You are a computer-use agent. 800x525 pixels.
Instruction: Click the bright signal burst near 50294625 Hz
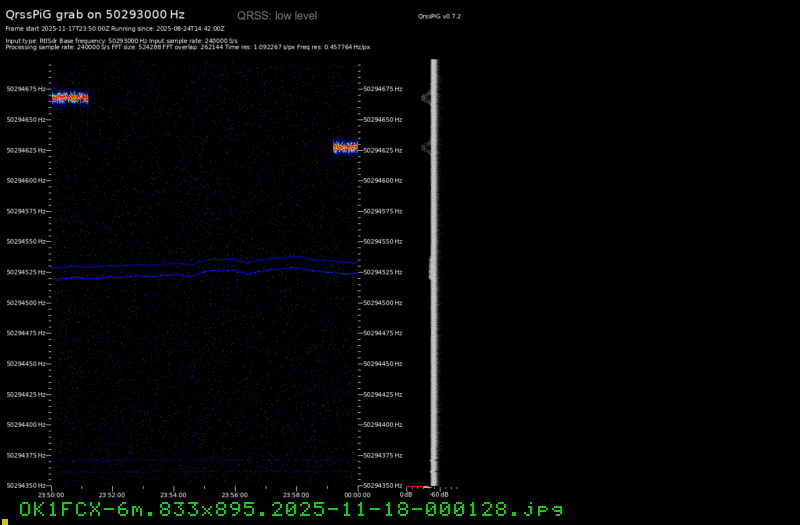point(345,147)
